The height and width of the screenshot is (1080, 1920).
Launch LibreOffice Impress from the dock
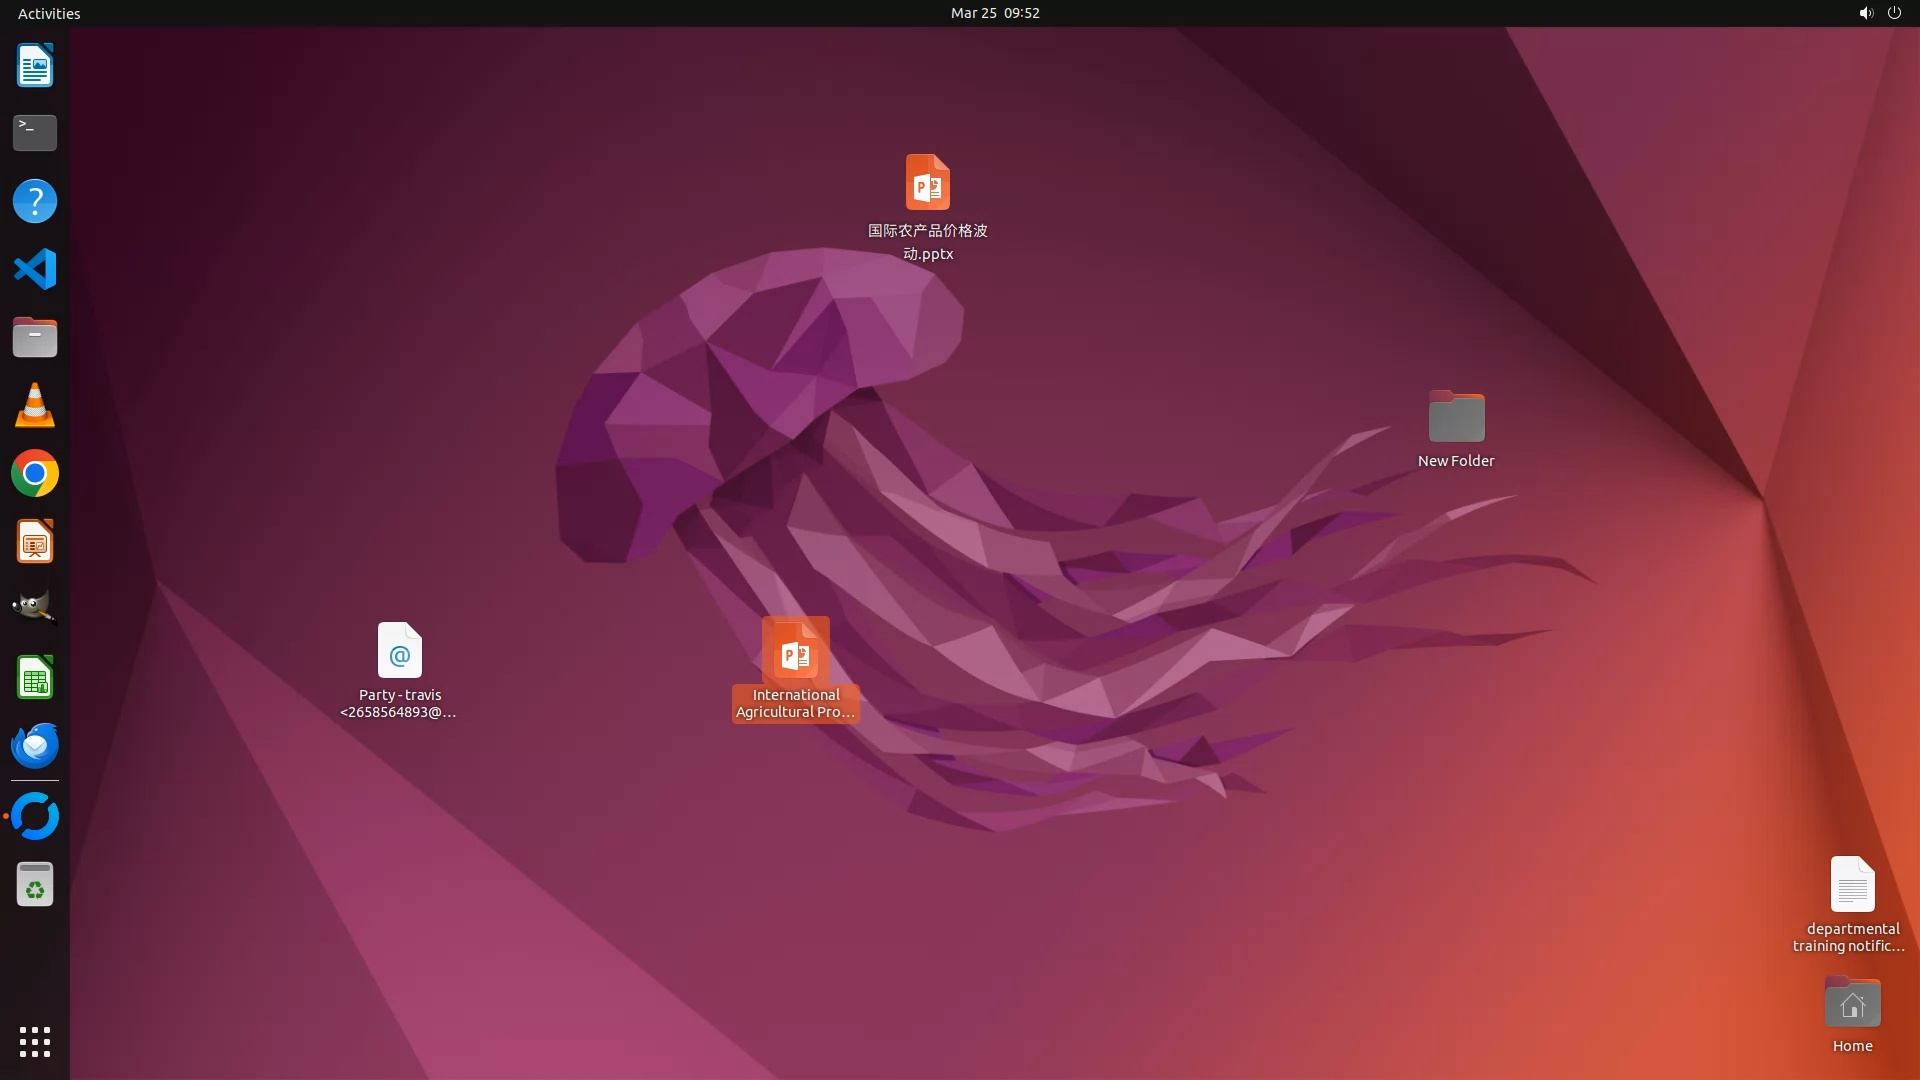[35, 542]
